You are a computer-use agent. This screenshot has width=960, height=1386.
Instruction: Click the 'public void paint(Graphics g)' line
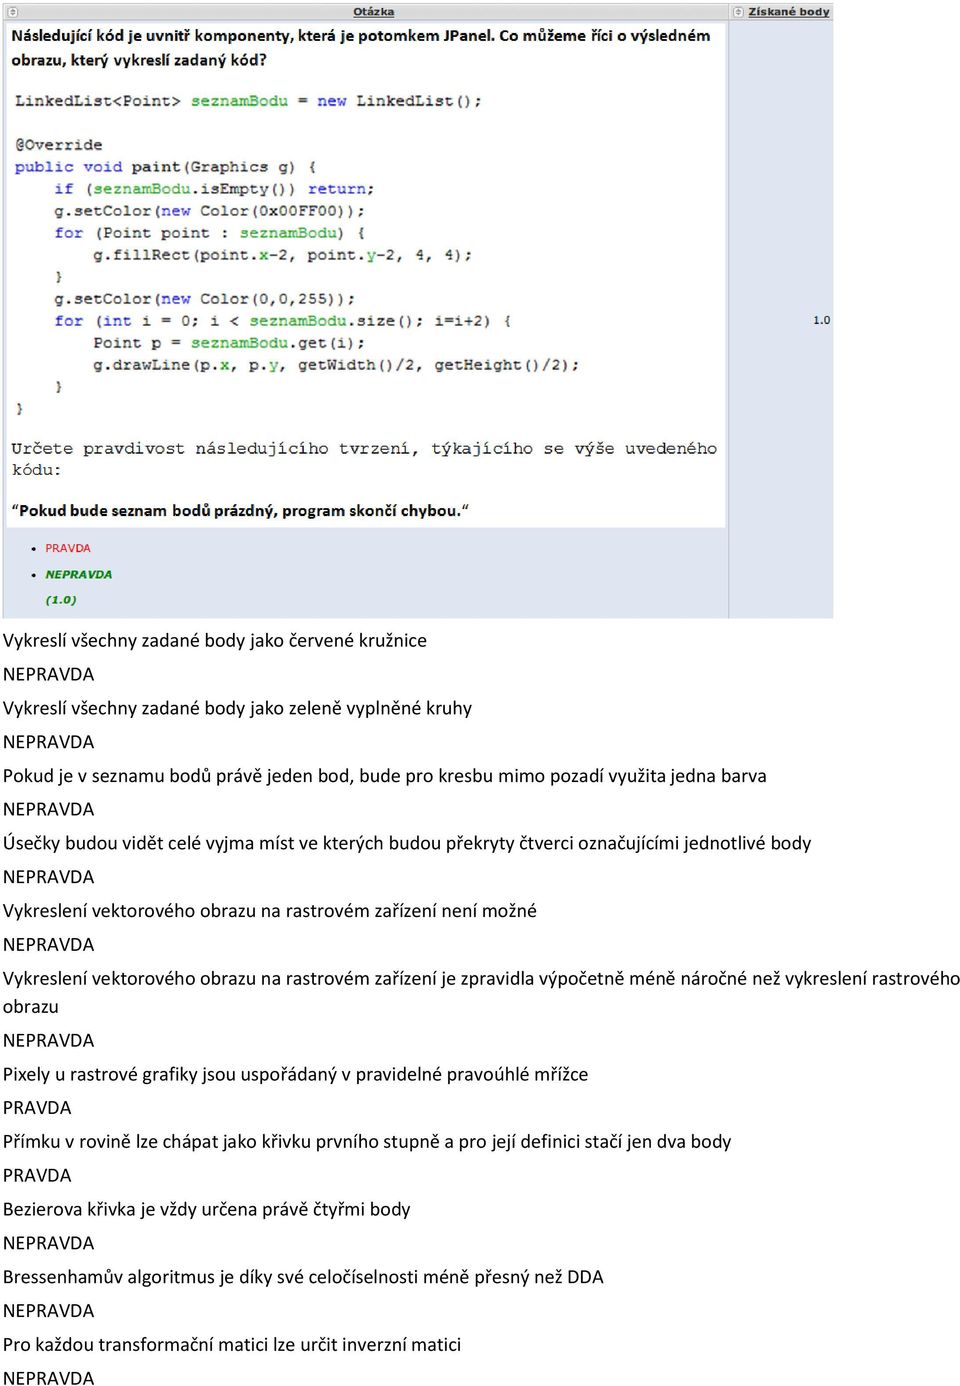[165, 167]
